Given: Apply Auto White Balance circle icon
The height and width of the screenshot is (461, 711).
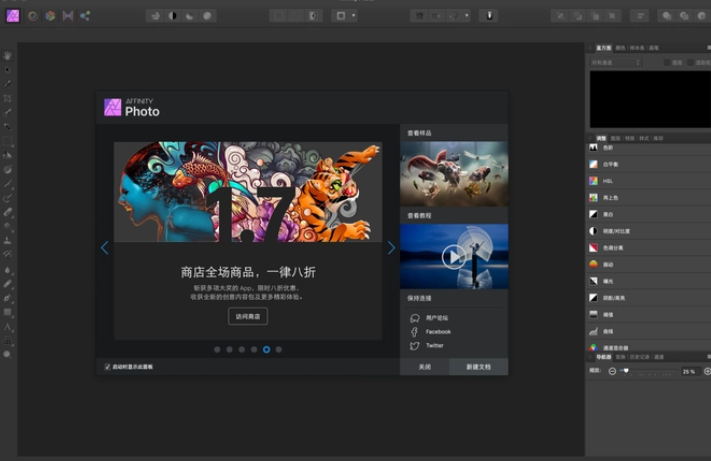Looking at the screenshot, I should [x=207, y=16].
